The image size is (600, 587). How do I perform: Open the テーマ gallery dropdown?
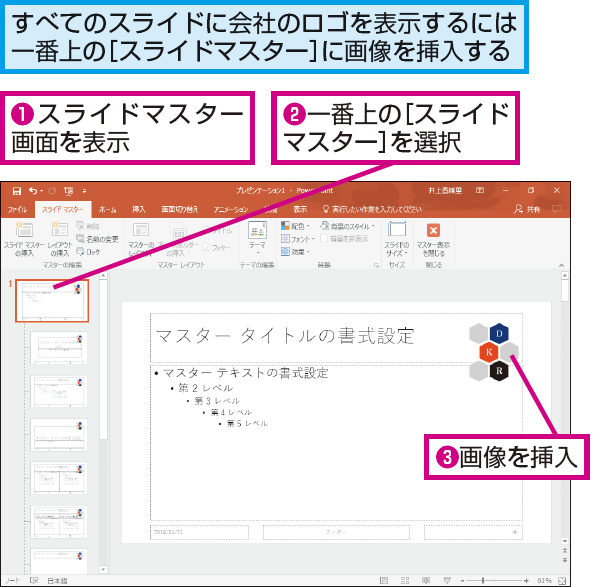click(x=257, y=239)
